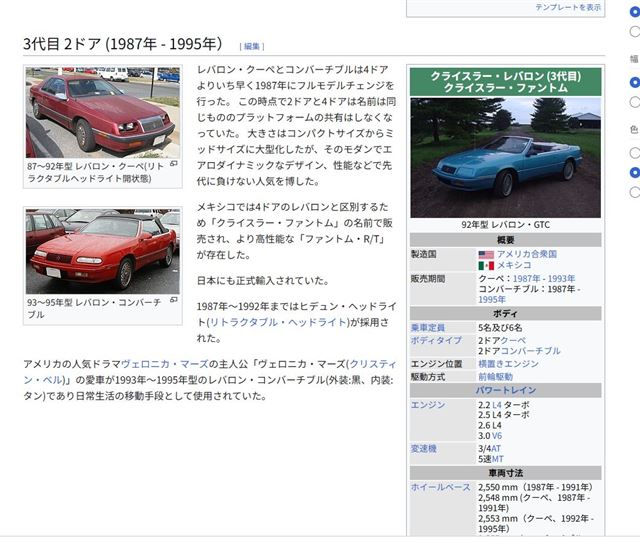
Task: Click the 製造国 row label
Action: [423, 254]
